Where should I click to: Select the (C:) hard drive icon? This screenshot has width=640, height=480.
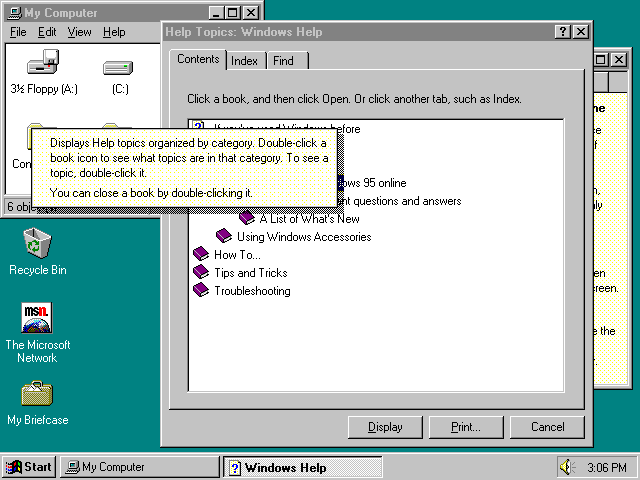pyautogui.click(x=118, y=67)
